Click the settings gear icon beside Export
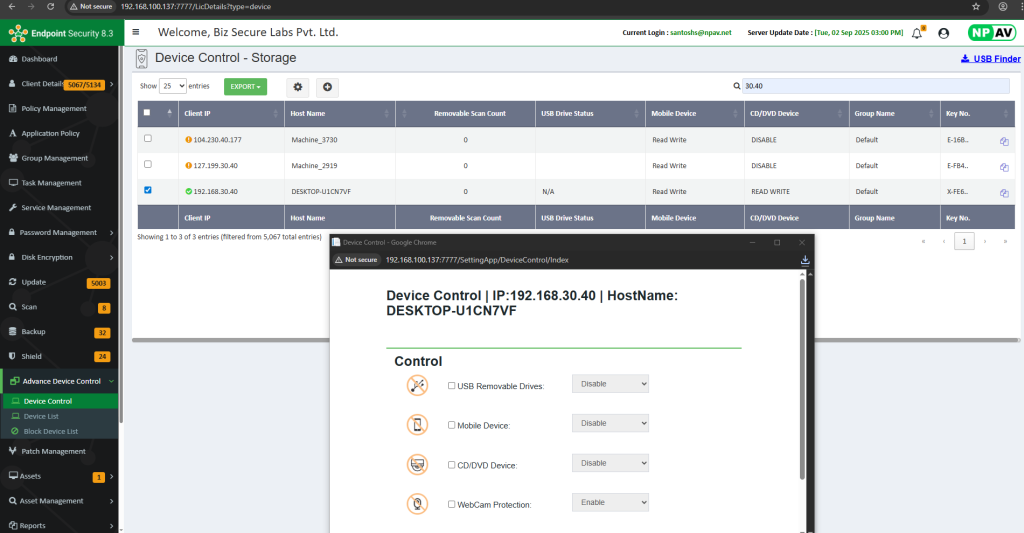The height and width of the screenshot is (533, 1024). pyautogui.click(x=298, y=87)
